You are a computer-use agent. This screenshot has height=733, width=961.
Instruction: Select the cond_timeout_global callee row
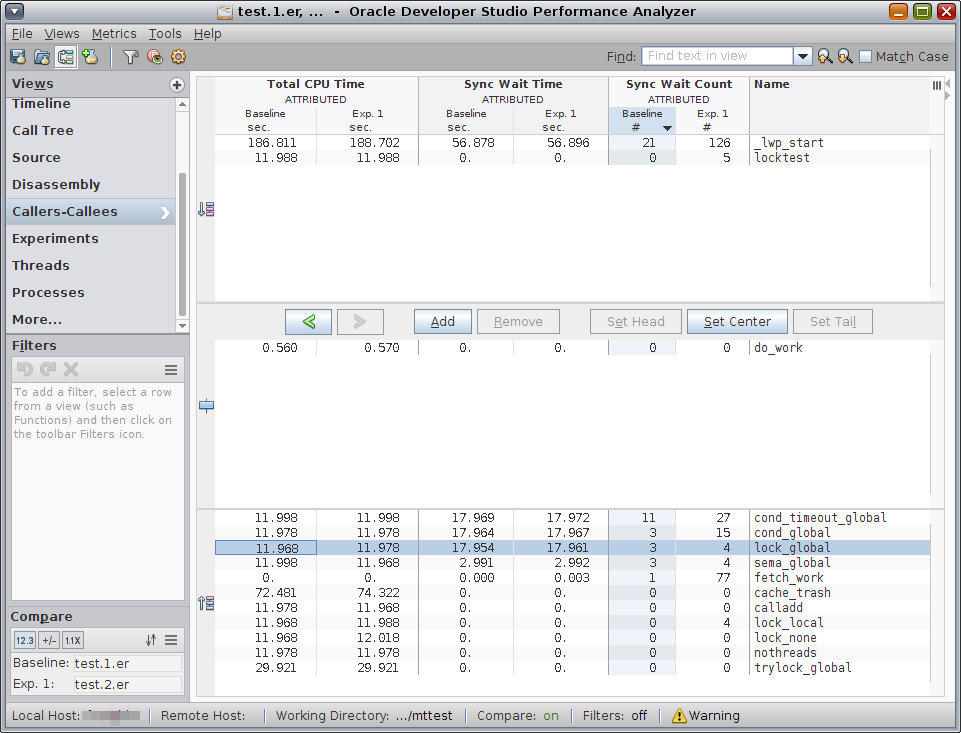click(572, 518)
